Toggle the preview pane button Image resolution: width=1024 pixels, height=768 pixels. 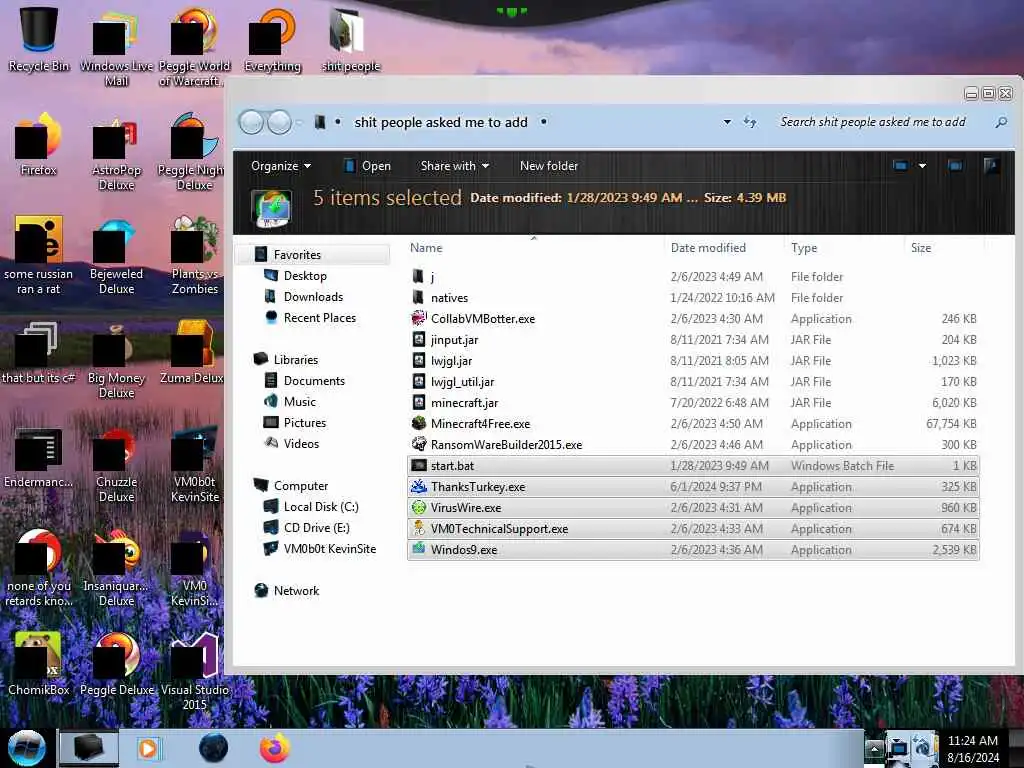[x=955, y=166]
